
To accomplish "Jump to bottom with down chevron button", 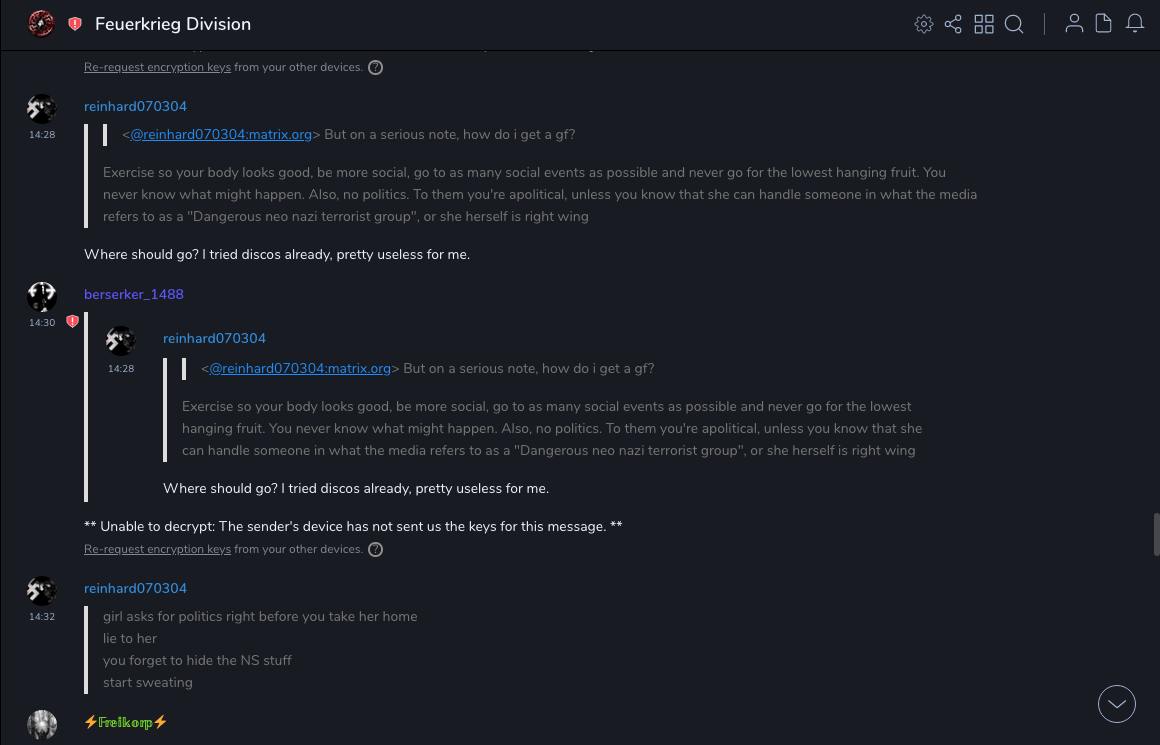I will (x=1117, y=704).
